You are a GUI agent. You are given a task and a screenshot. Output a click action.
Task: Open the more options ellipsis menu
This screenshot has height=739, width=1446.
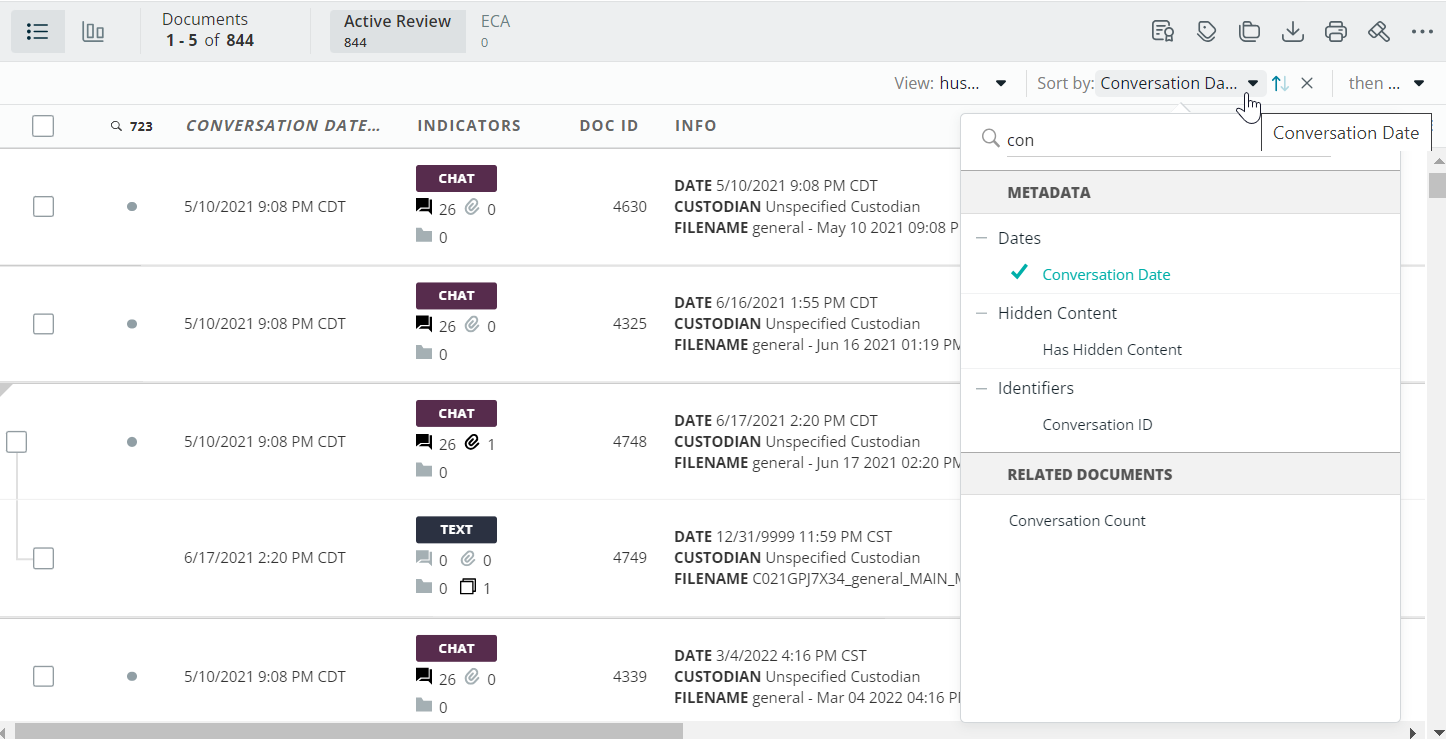click(1422, 32)
